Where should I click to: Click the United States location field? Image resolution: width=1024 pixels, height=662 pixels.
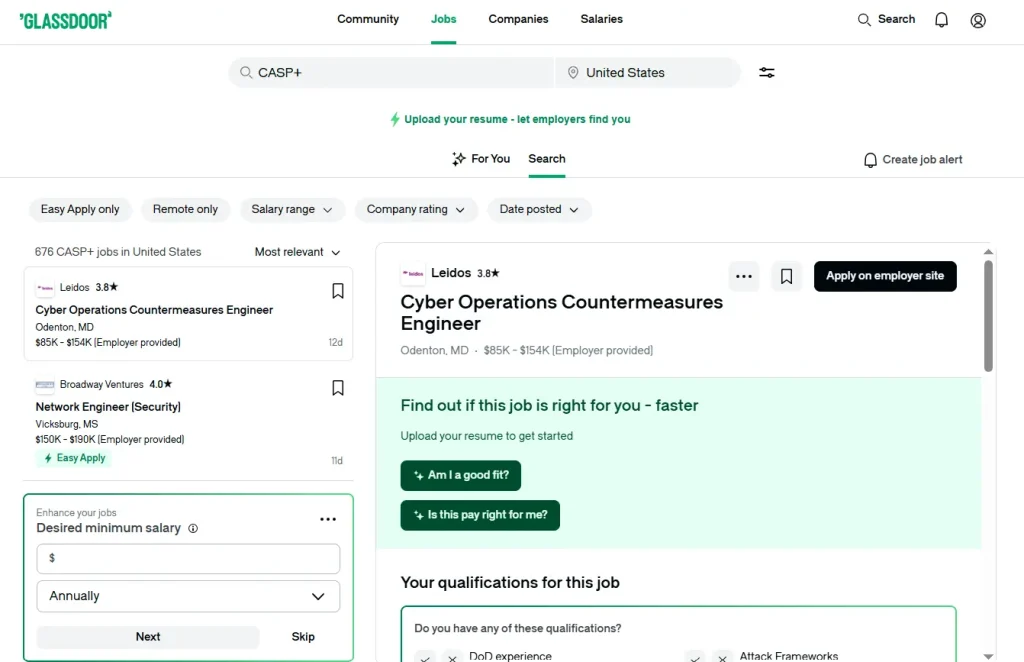[648, 72]
